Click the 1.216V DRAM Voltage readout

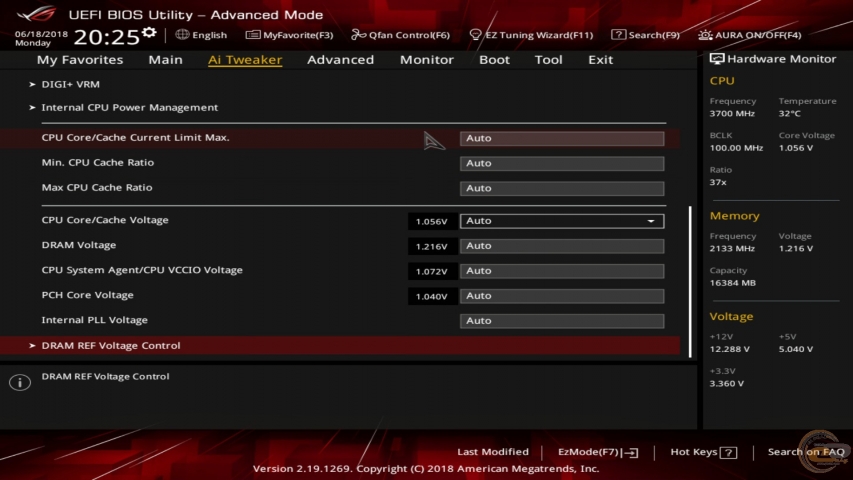(431, 247)
